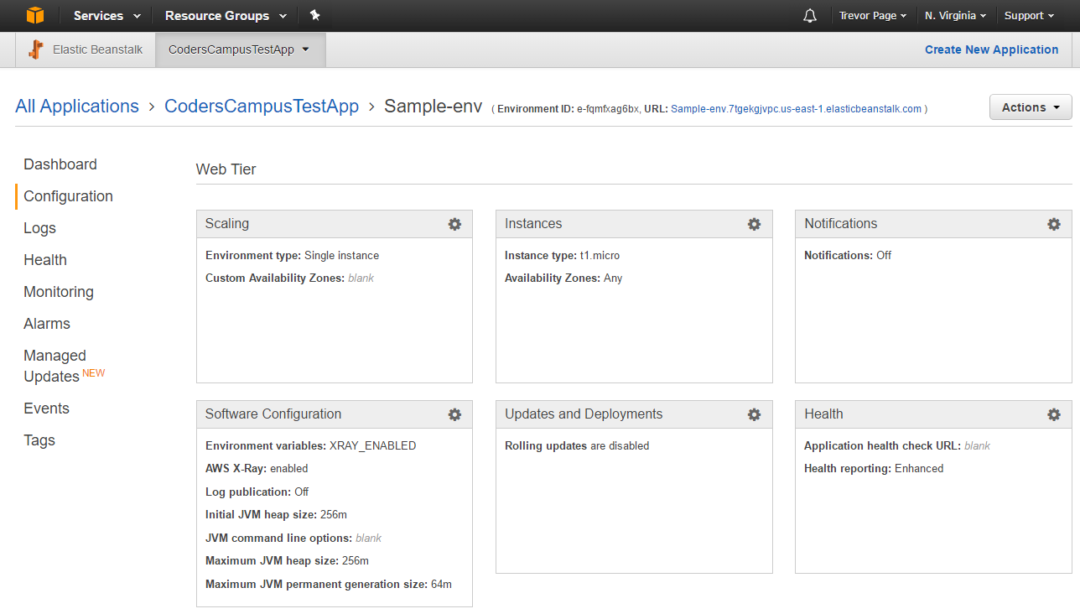Expand the Trevor Page account menu
The image size is (1080, 614).
pyautogui.click(x=872, y=15)
